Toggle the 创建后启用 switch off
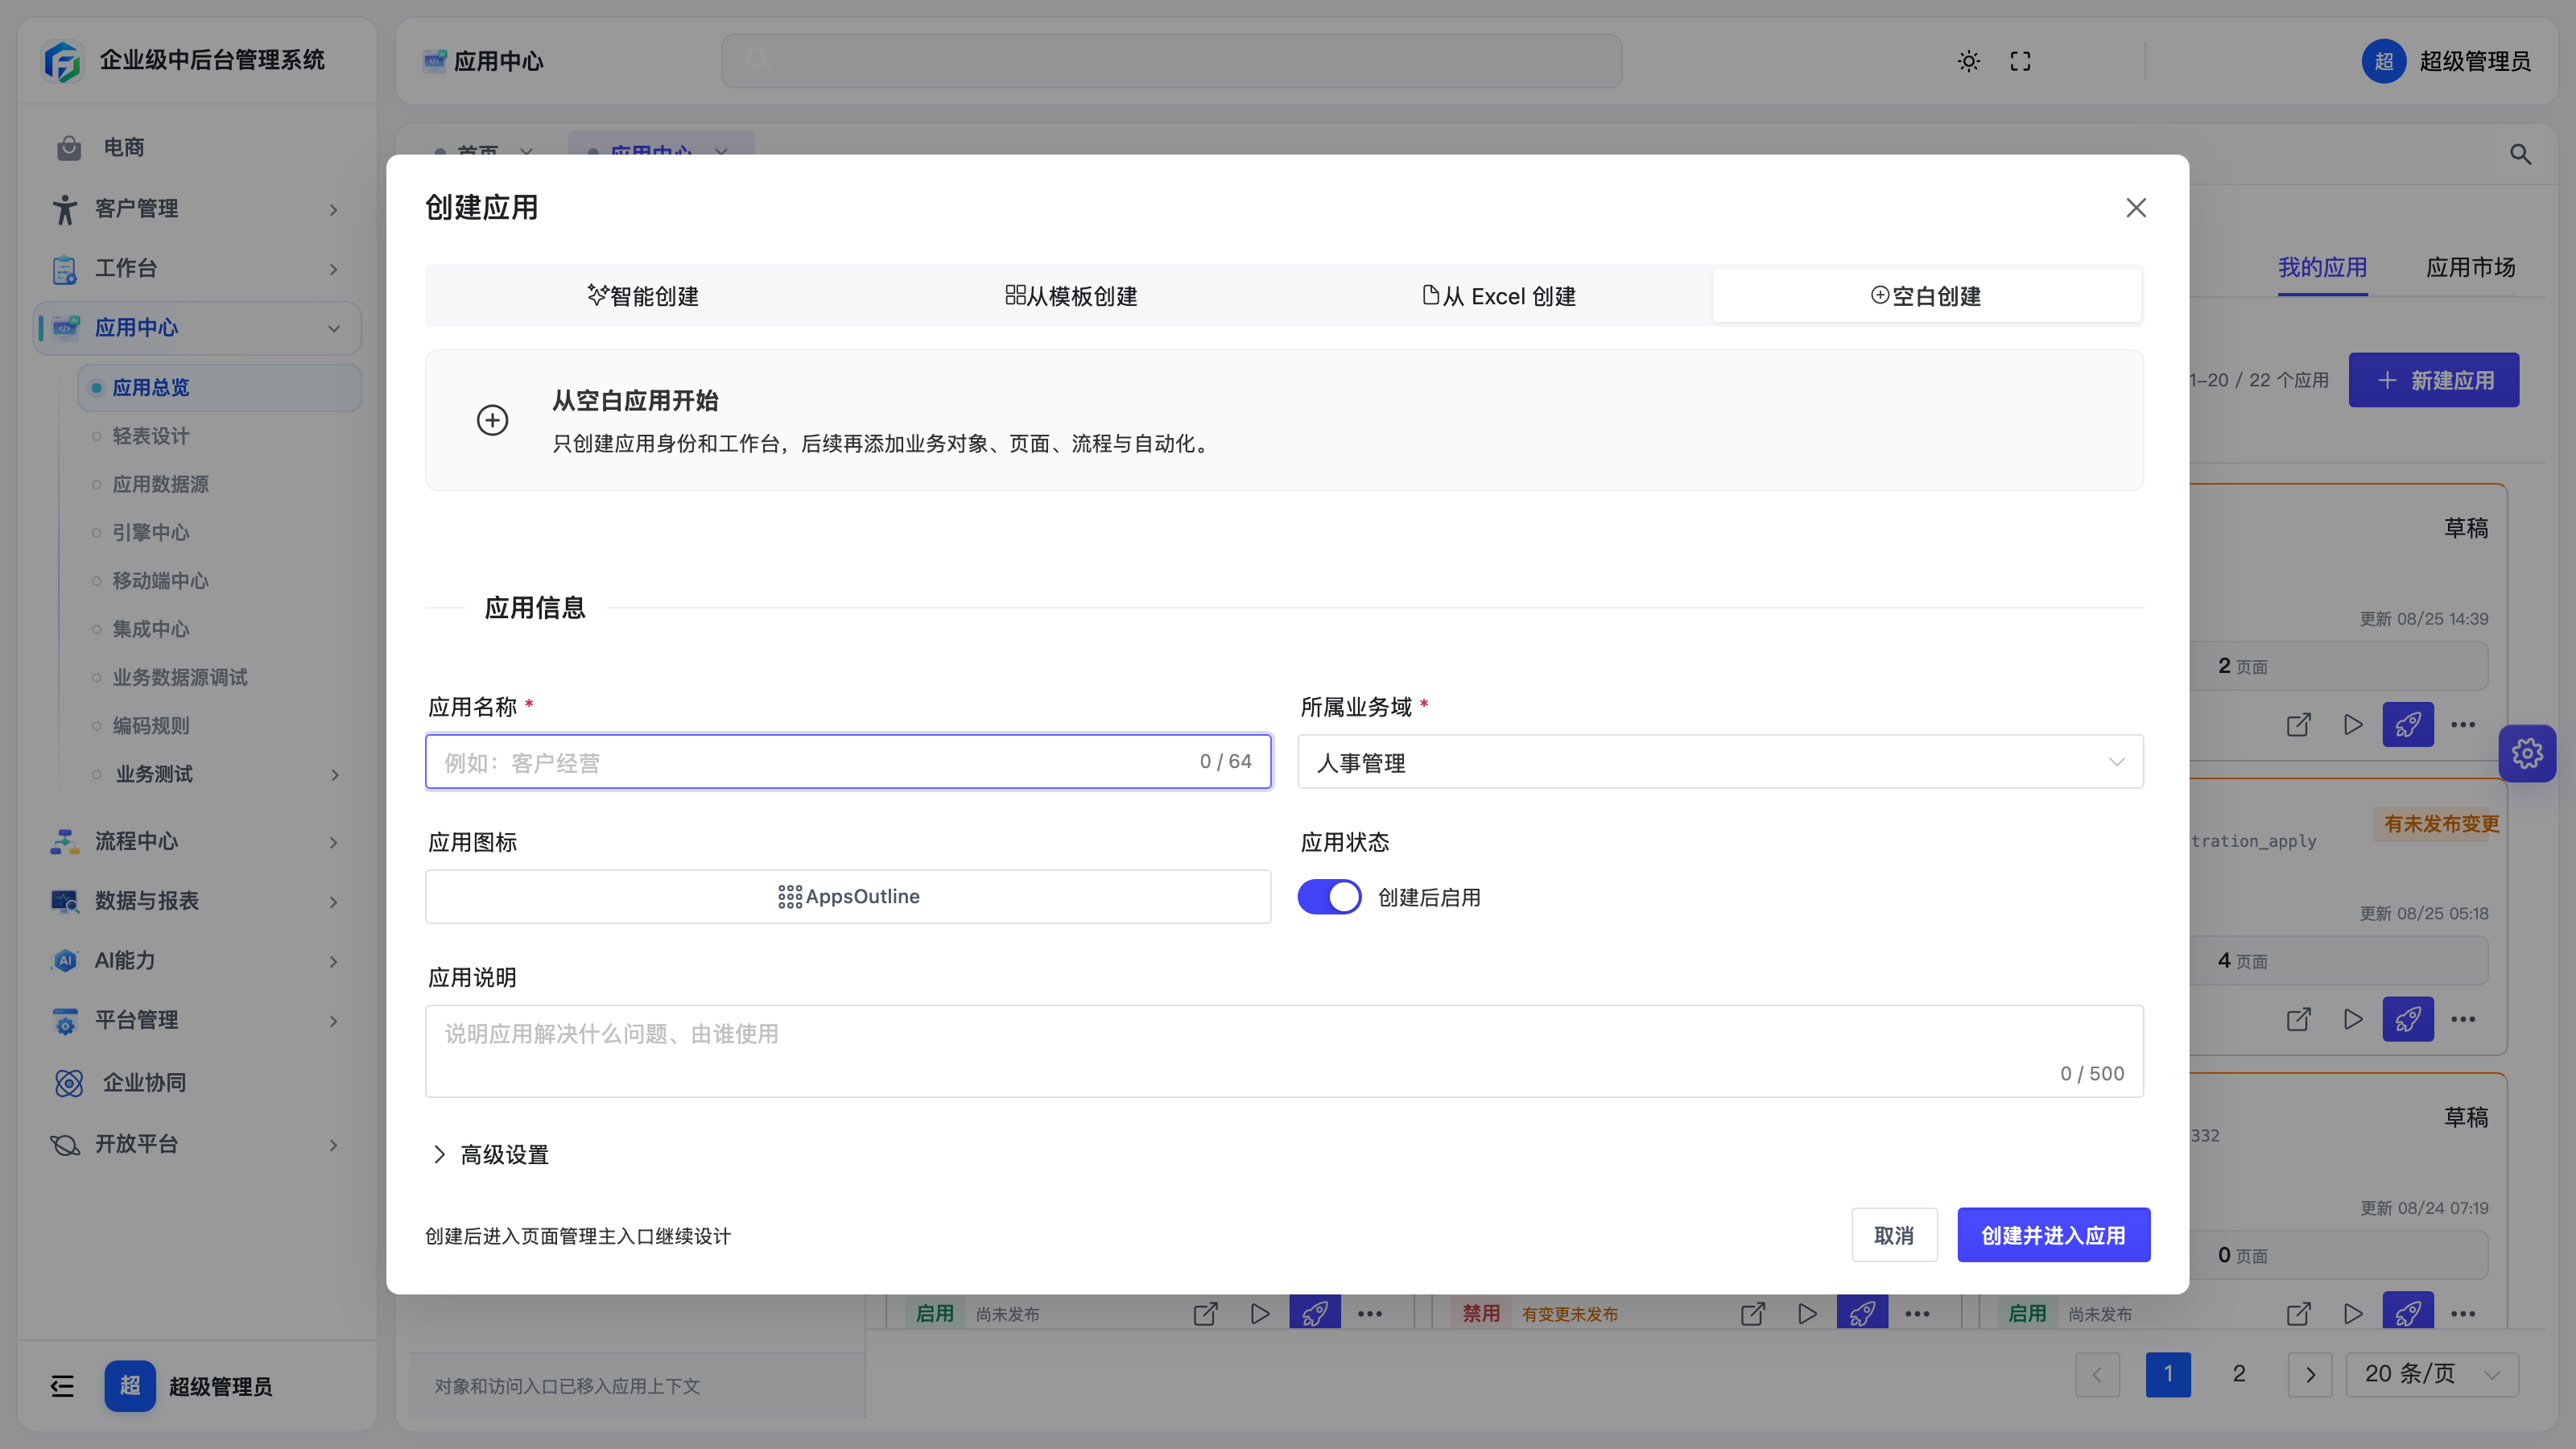Screen dimensions: 2576x1449 point(1329,897)
